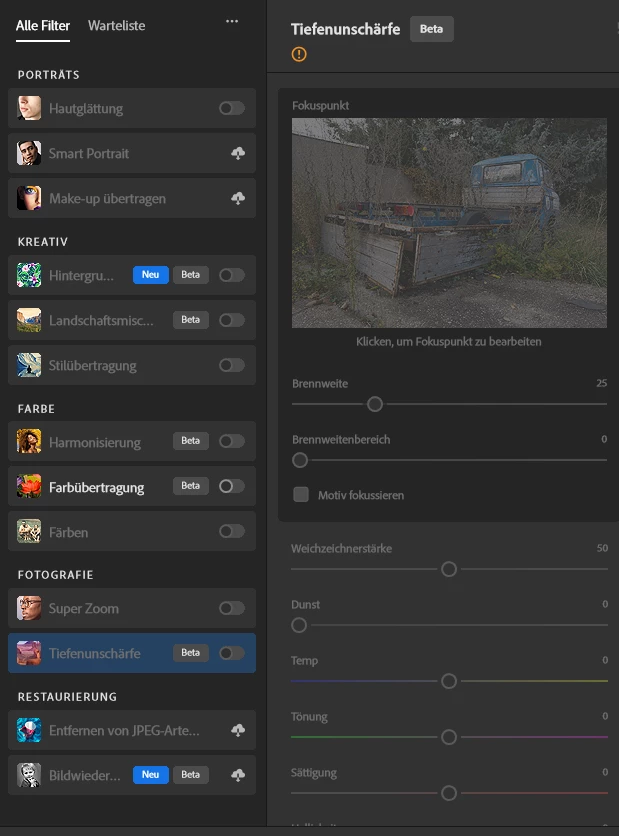Switch on the Stilübertragung filter
The height and width of the screenshot is (836, 619).
232,365
